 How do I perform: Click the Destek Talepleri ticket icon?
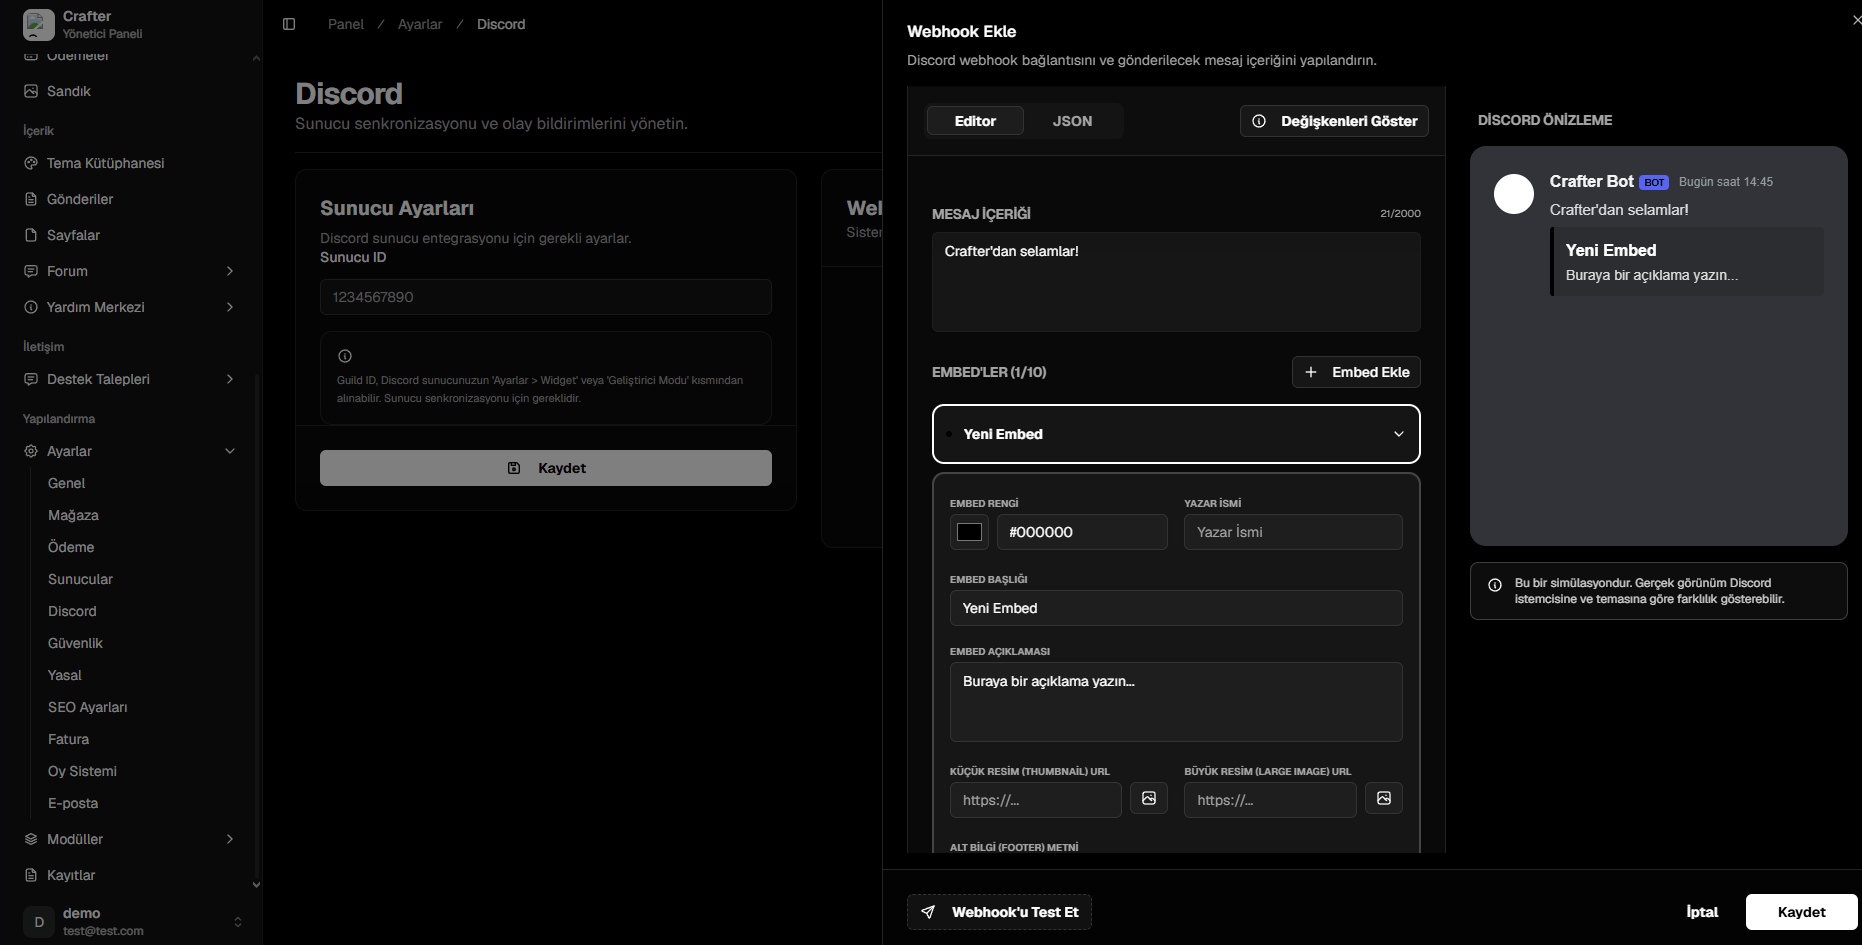pyautogui.click(x=31, y=379)
